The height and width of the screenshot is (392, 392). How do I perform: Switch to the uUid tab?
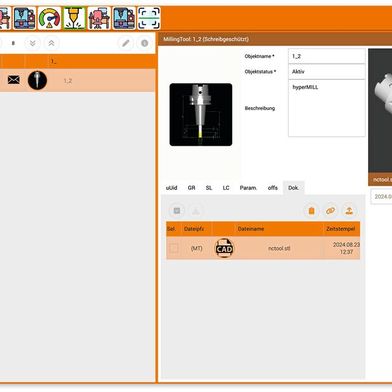click(x=171, y=188)
